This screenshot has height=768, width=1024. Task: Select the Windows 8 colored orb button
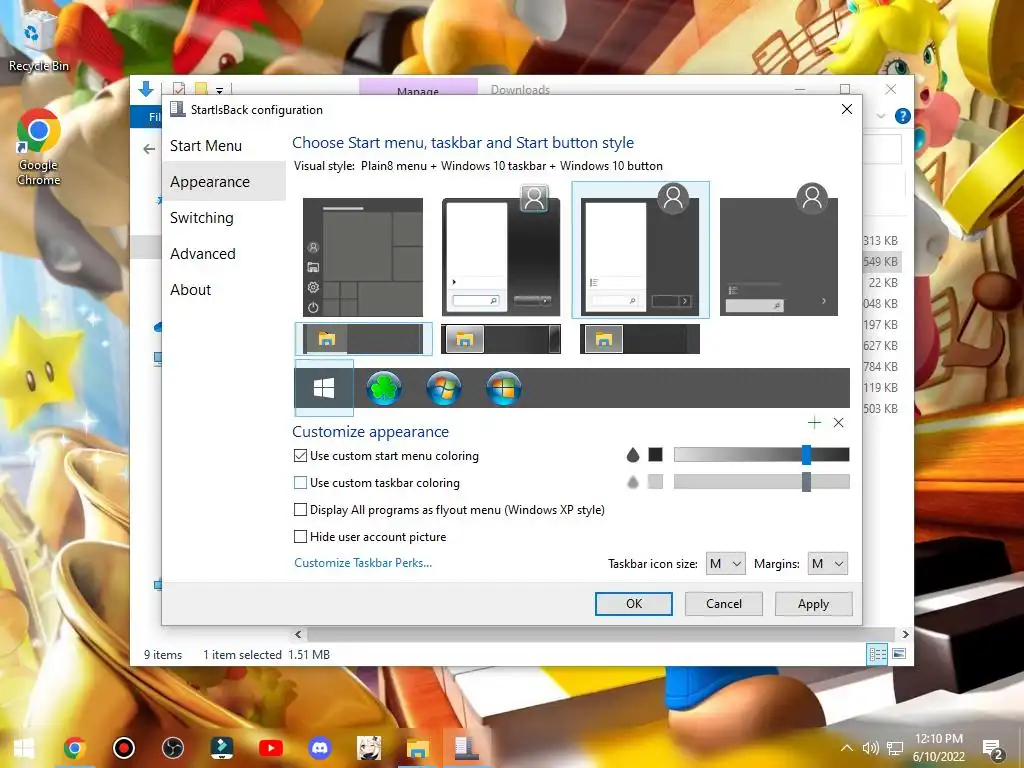(504, 388)
